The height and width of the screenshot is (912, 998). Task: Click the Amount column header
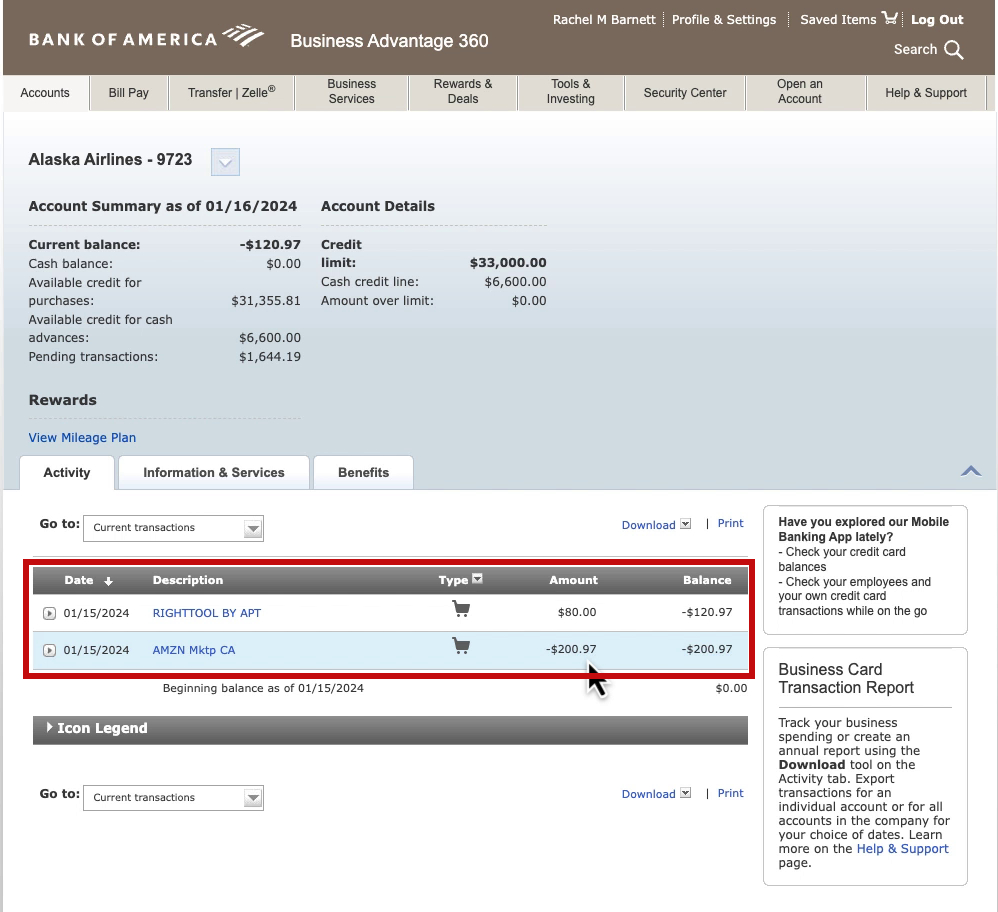[x=573, y=580]
